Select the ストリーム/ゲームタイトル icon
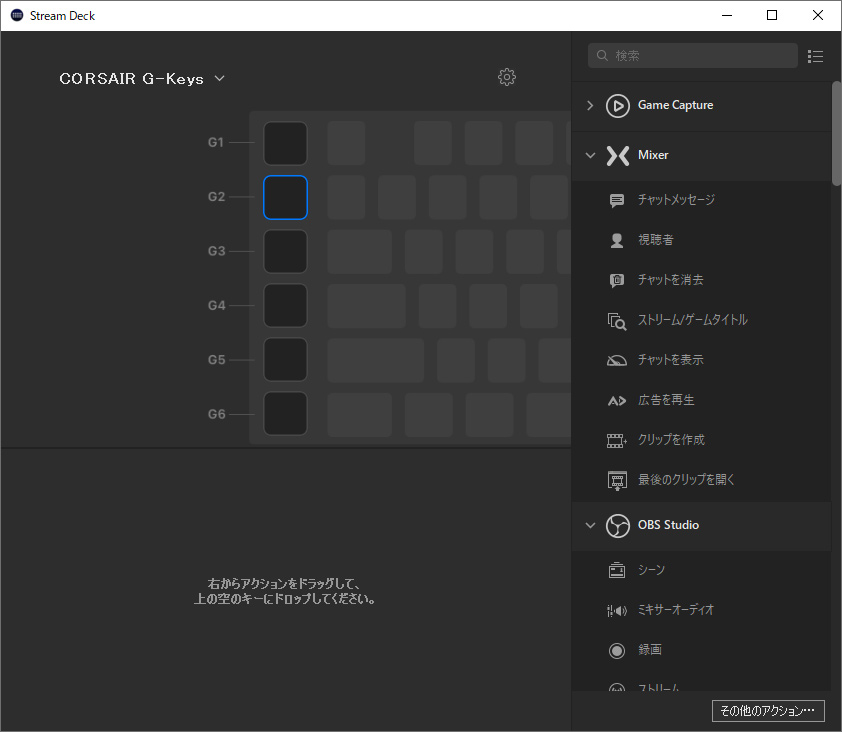Image resolution: width=842 pixels, height=732 pixels. pyautogui.click(x=617, y=321)
